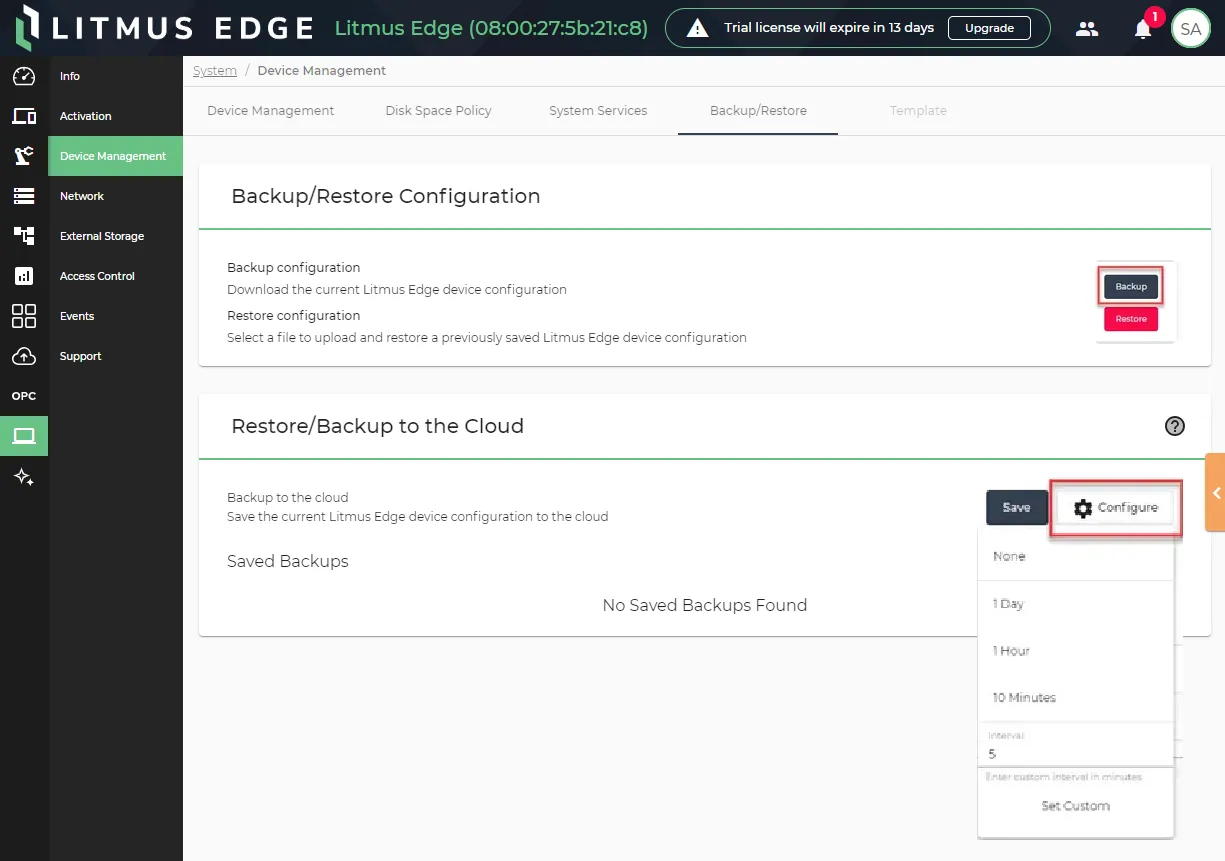Open Events in the System submenu
Image resolution: width=1225 pixels, height=861 pixels.
click(116, 316)
